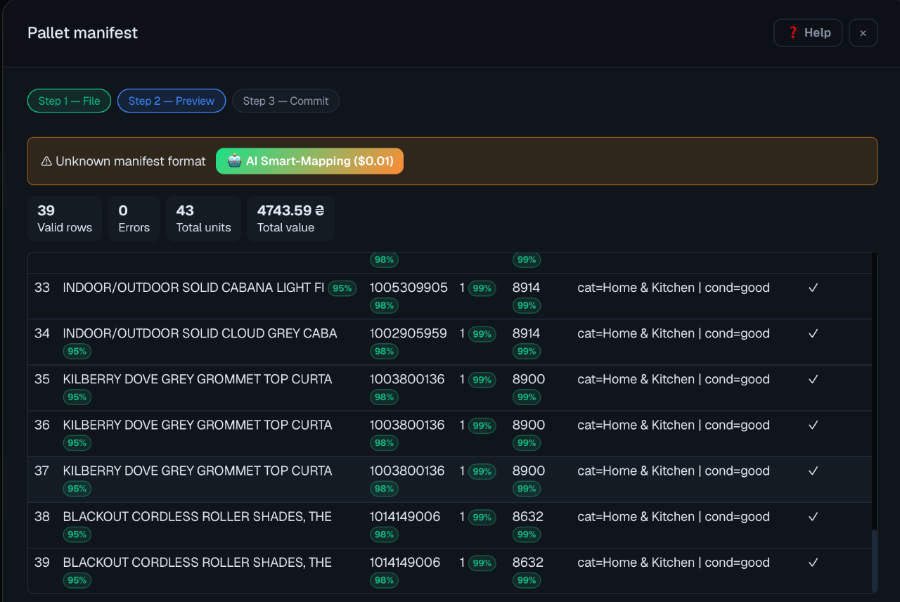
Task: Click the checkmark on row 34
Action: (813, 333)
